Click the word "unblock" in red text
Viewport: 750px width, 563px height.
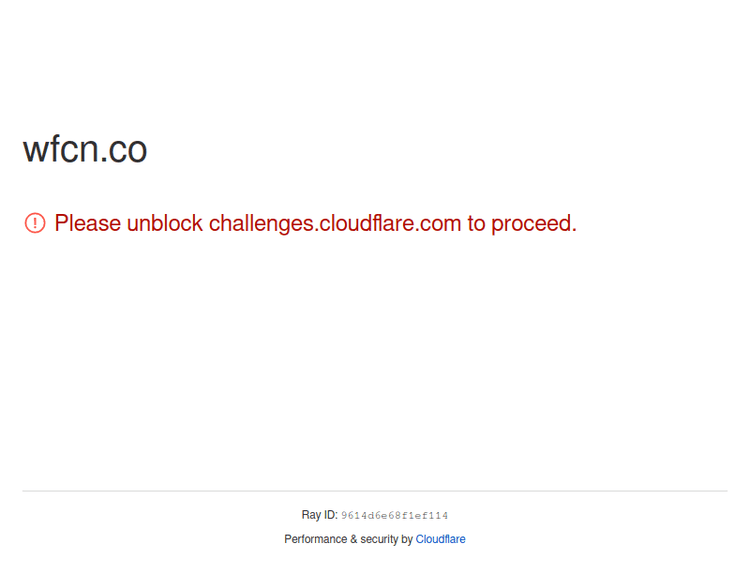click(x=164, y=223)
